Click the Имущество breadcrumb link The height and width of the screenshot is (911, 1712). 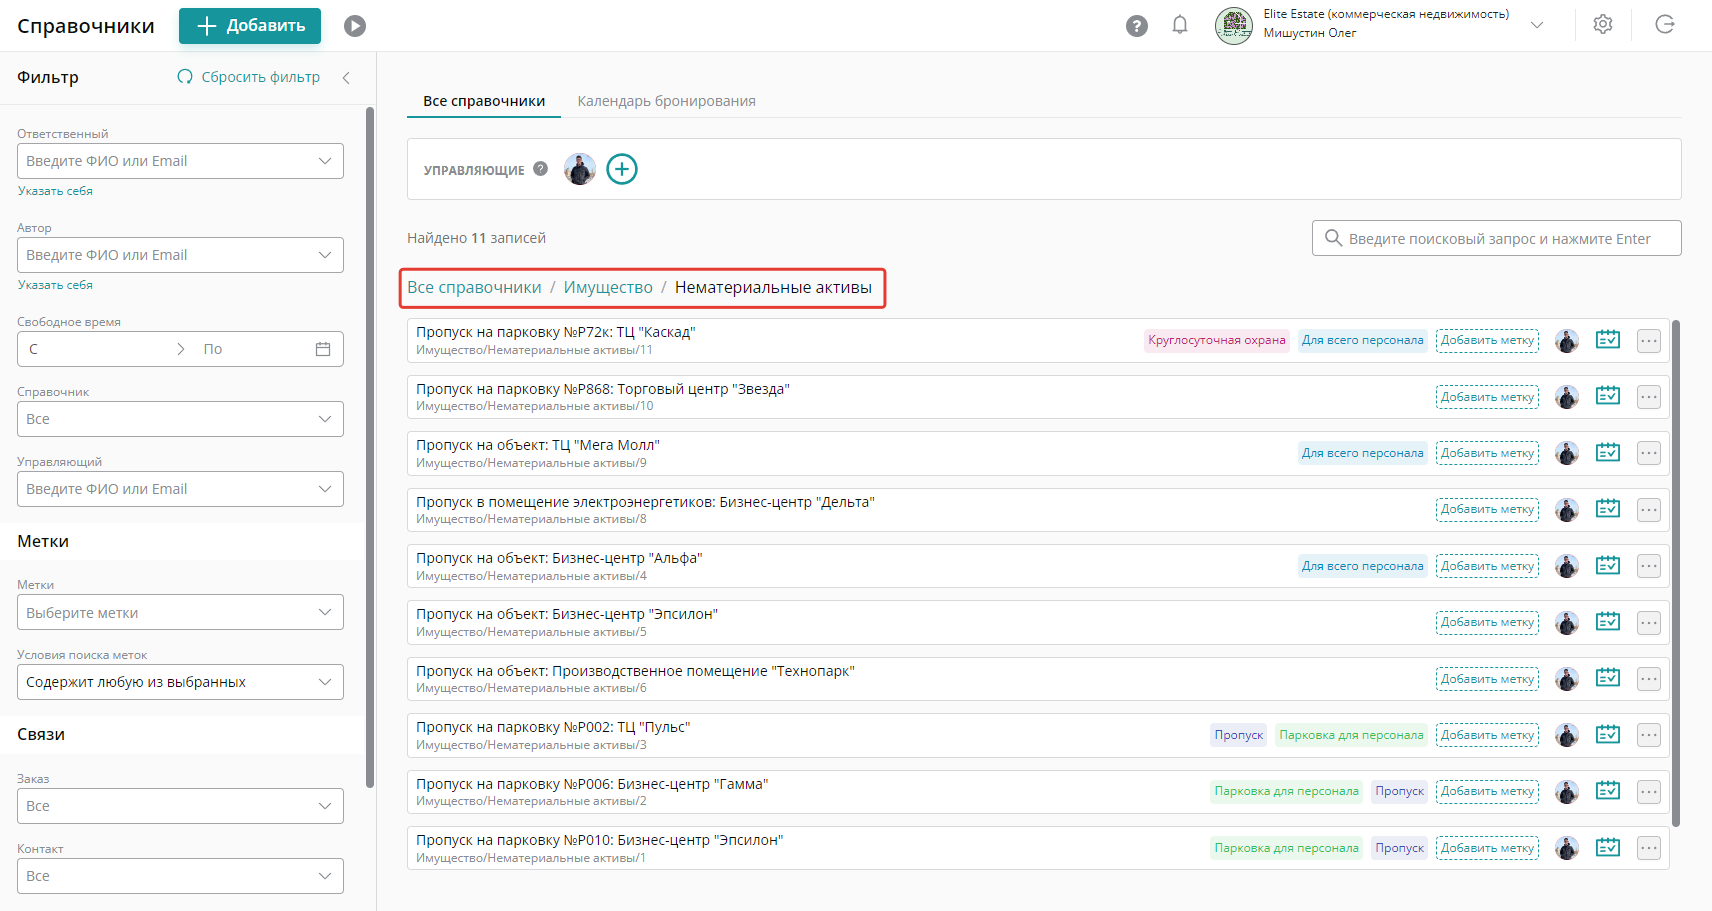(x=608, y=288)
